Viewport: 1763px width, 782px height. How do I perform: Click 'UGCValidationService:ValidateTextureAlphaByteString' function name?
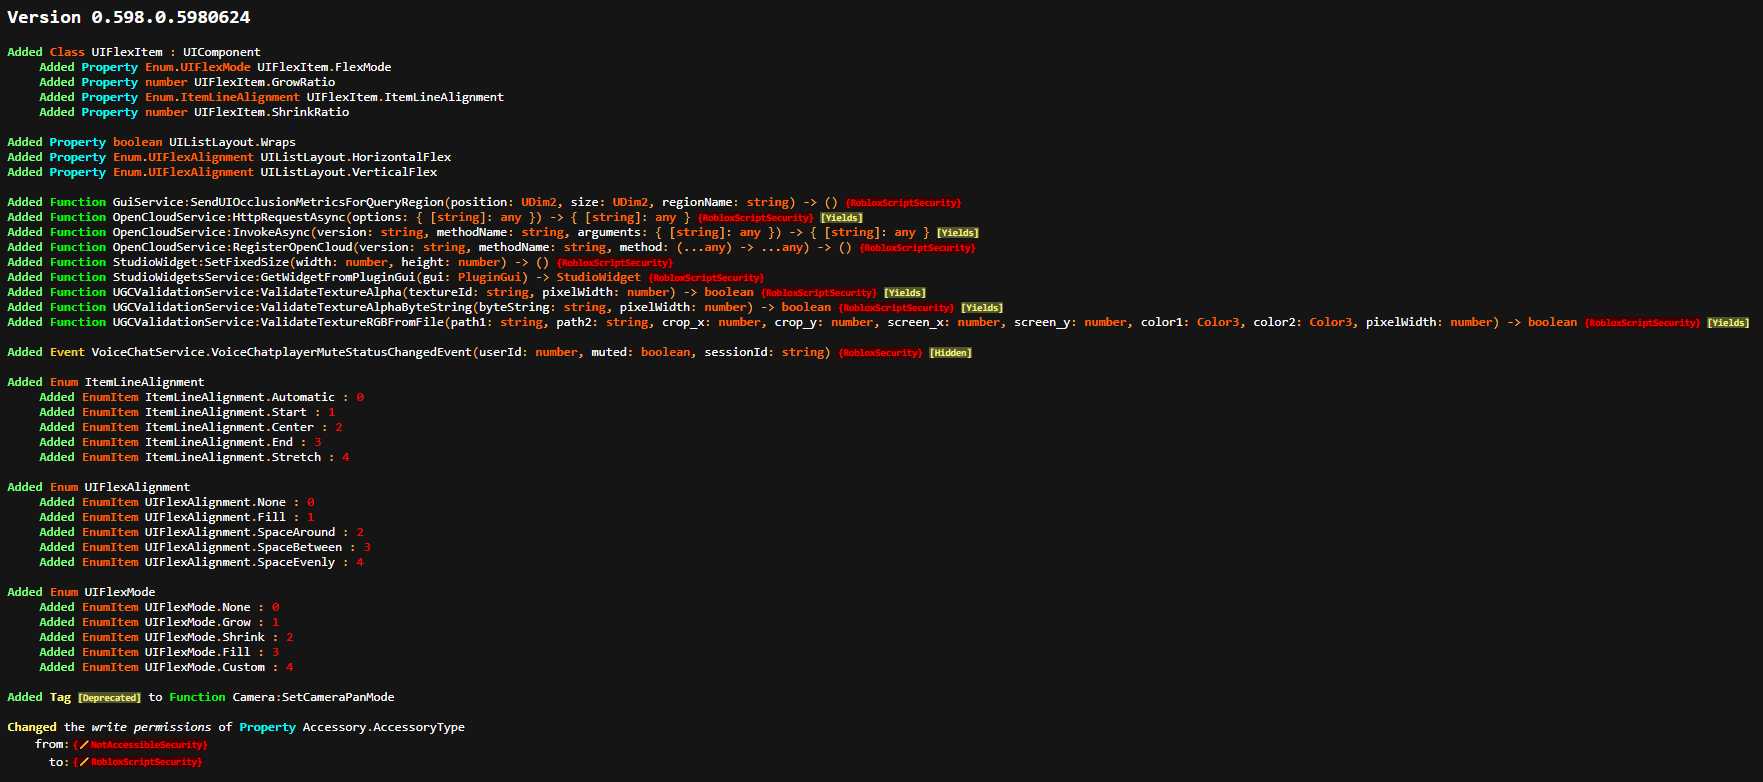(x=292, y=307)
